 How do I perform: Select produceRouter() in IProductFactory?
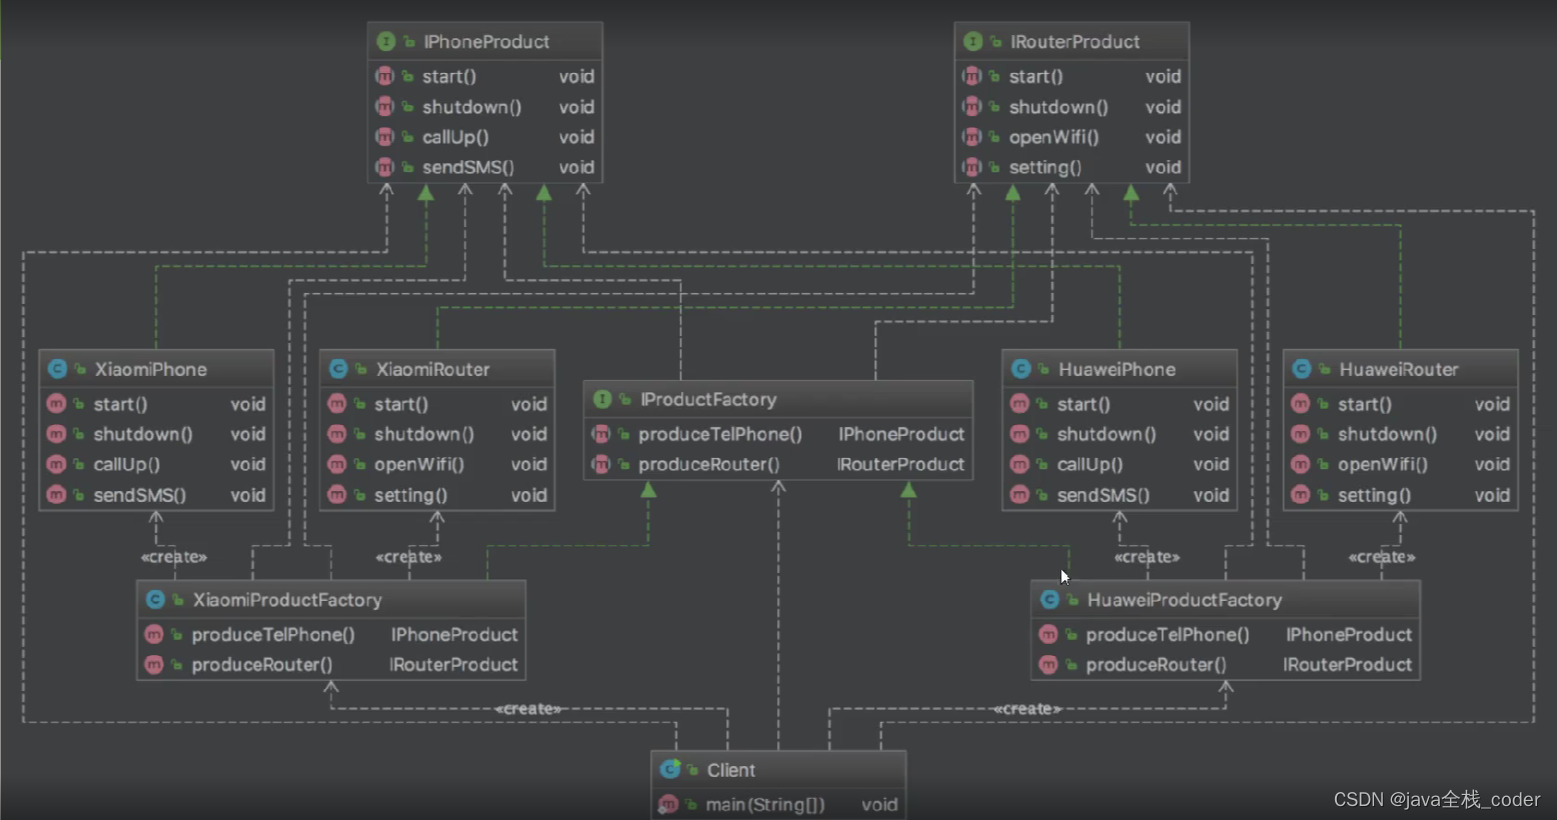pyautogui.click(x=778, y=464)
